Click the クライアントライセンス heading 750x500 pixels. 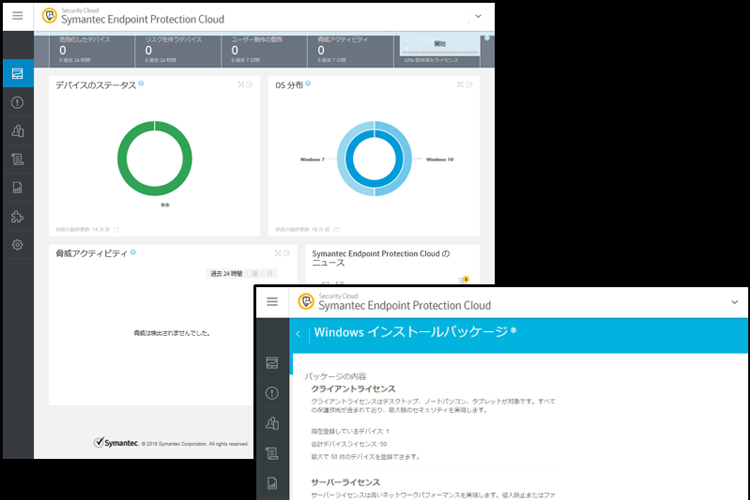353,389
